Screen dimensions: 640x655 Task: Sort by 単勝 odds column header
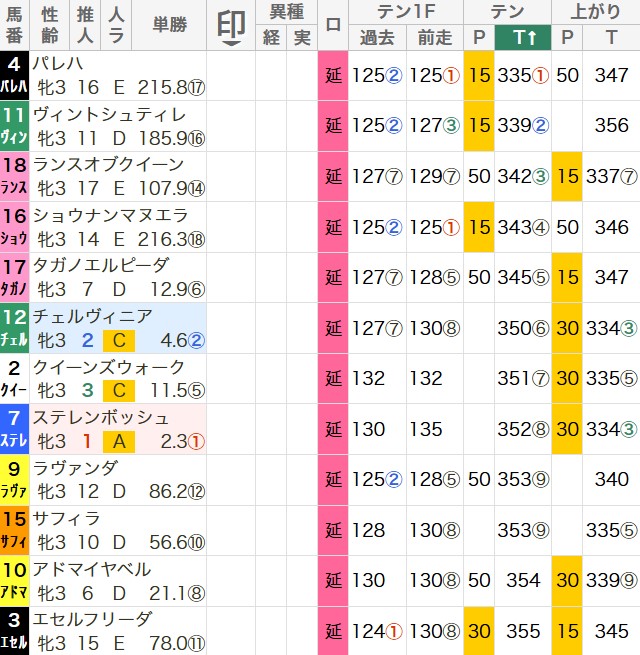coord(169,25)
